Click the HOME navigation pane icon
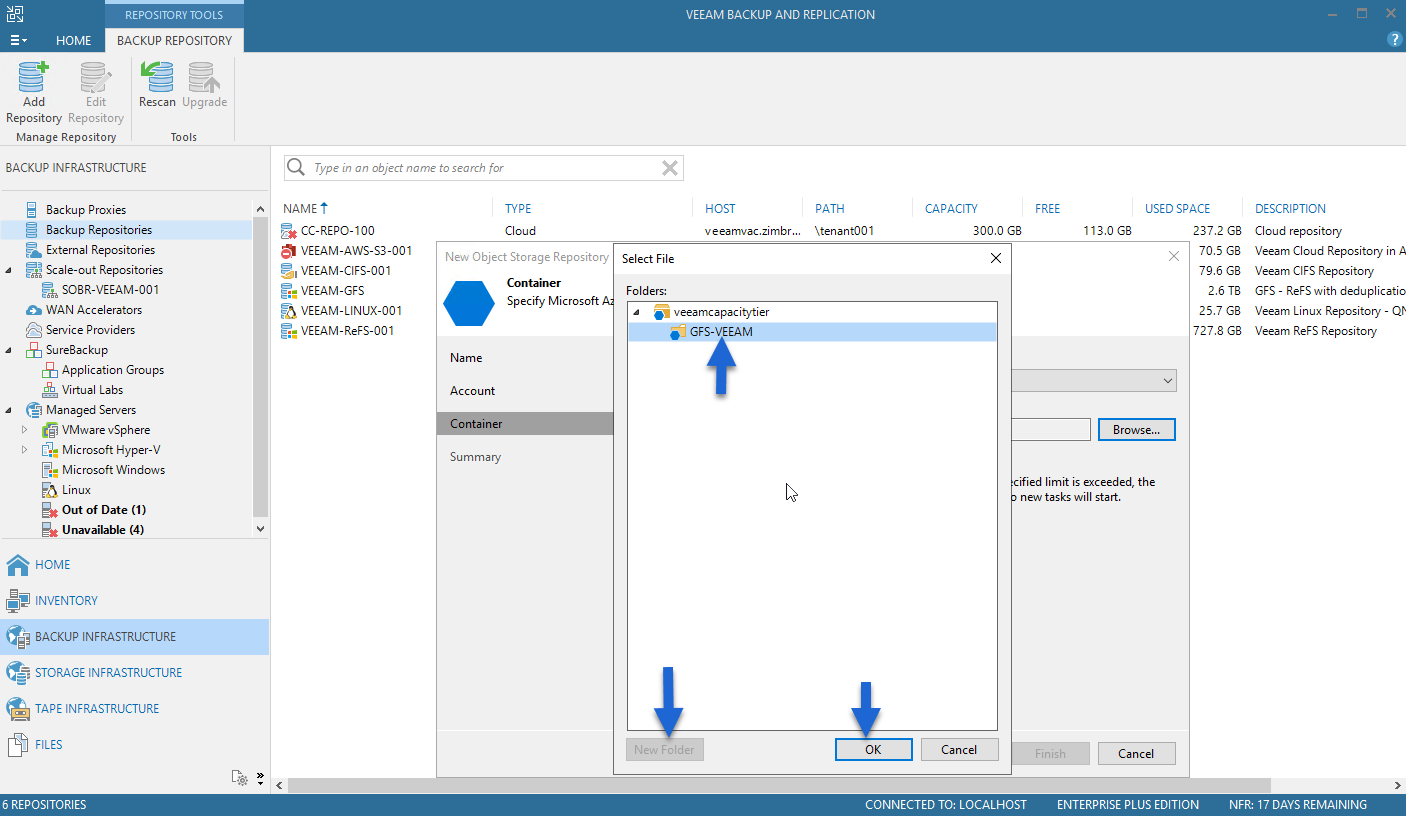This screenshot has height=816, width=1406. [x=18, y=565]
